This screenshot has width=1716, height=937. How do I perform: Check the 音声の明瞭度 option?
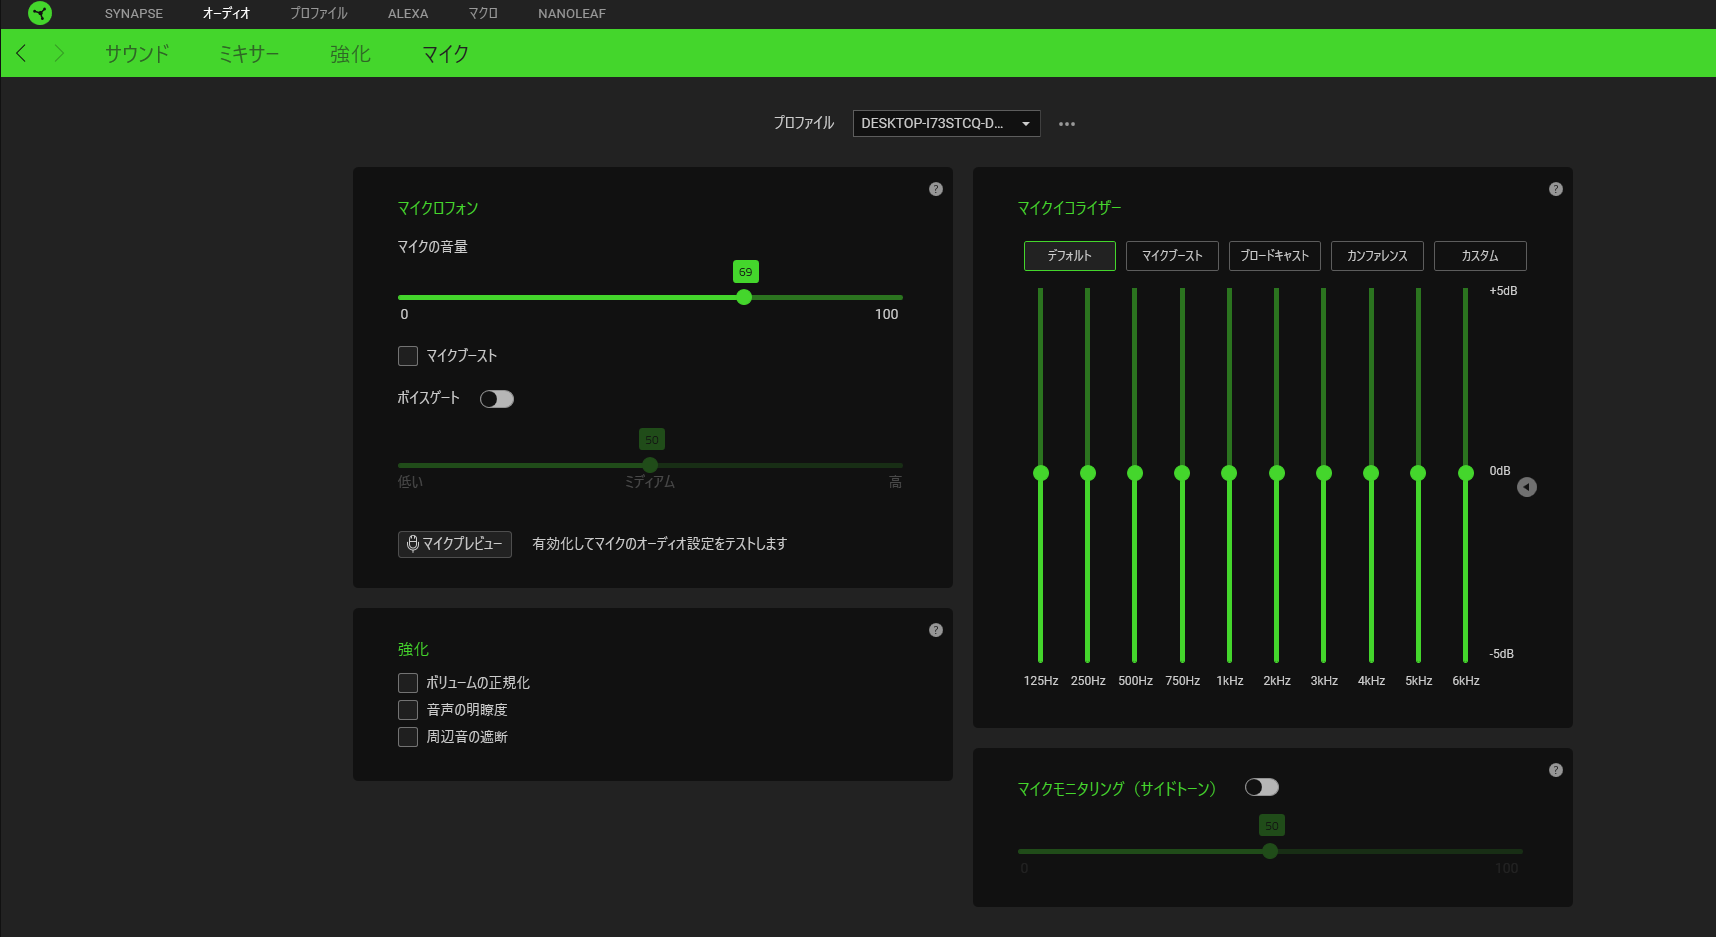pos(408,710)
